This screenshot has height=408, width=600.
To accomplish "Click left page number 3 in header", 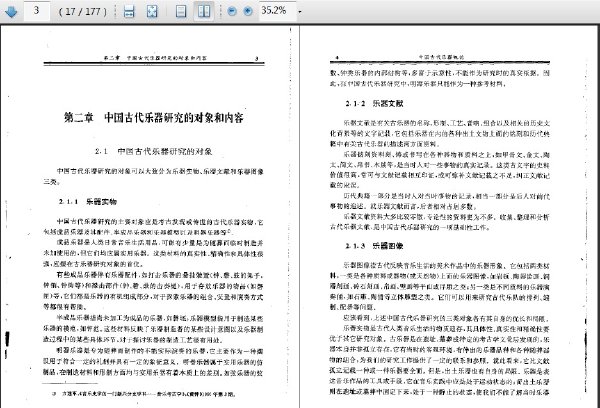I will pyautogui.click(x=257, y=58).
